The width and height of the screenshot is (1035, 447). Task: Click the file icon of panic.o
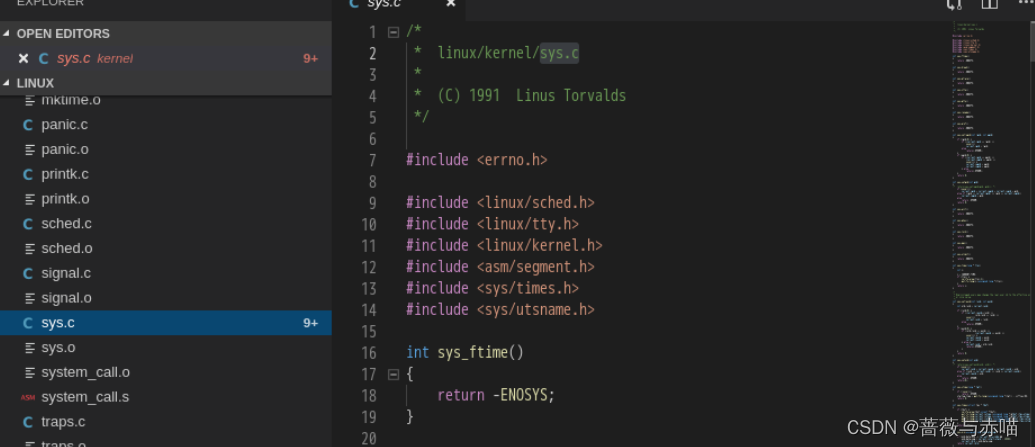coord(29,150)
